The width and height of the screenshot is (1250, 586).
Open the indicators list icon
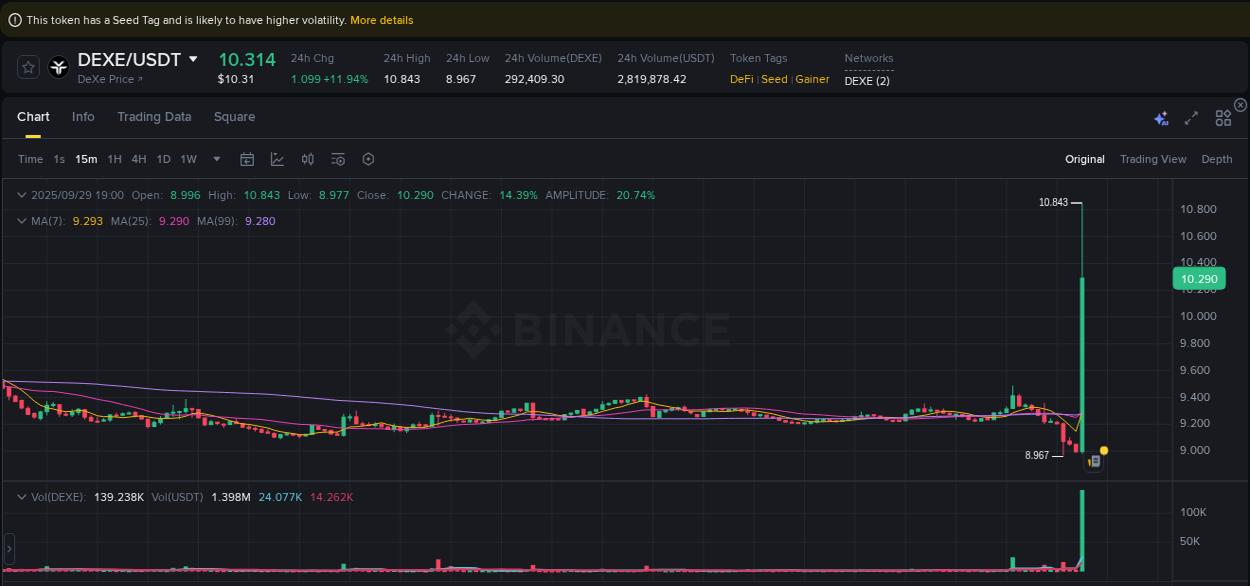coord(337,158)
